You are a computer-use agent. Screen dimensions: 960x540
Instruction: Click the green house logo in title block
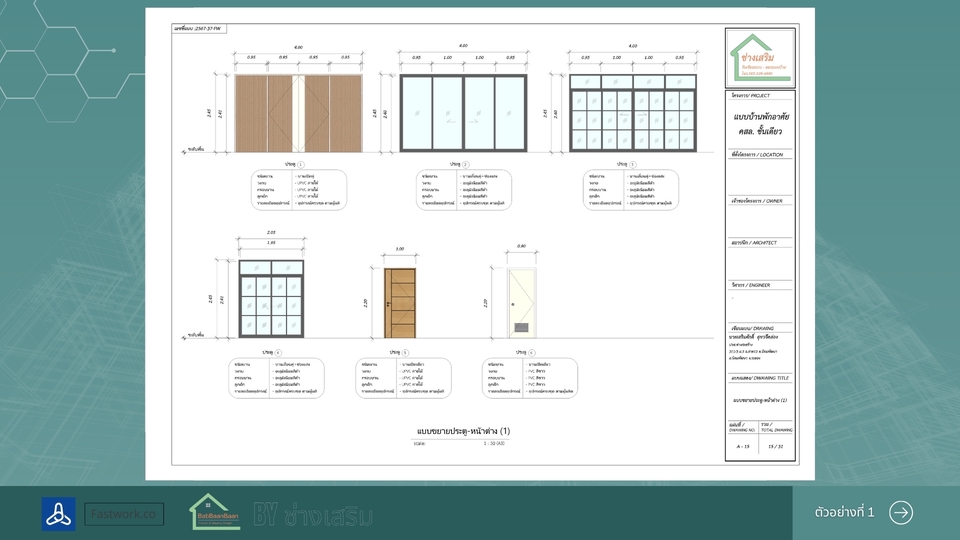(759, 55)
